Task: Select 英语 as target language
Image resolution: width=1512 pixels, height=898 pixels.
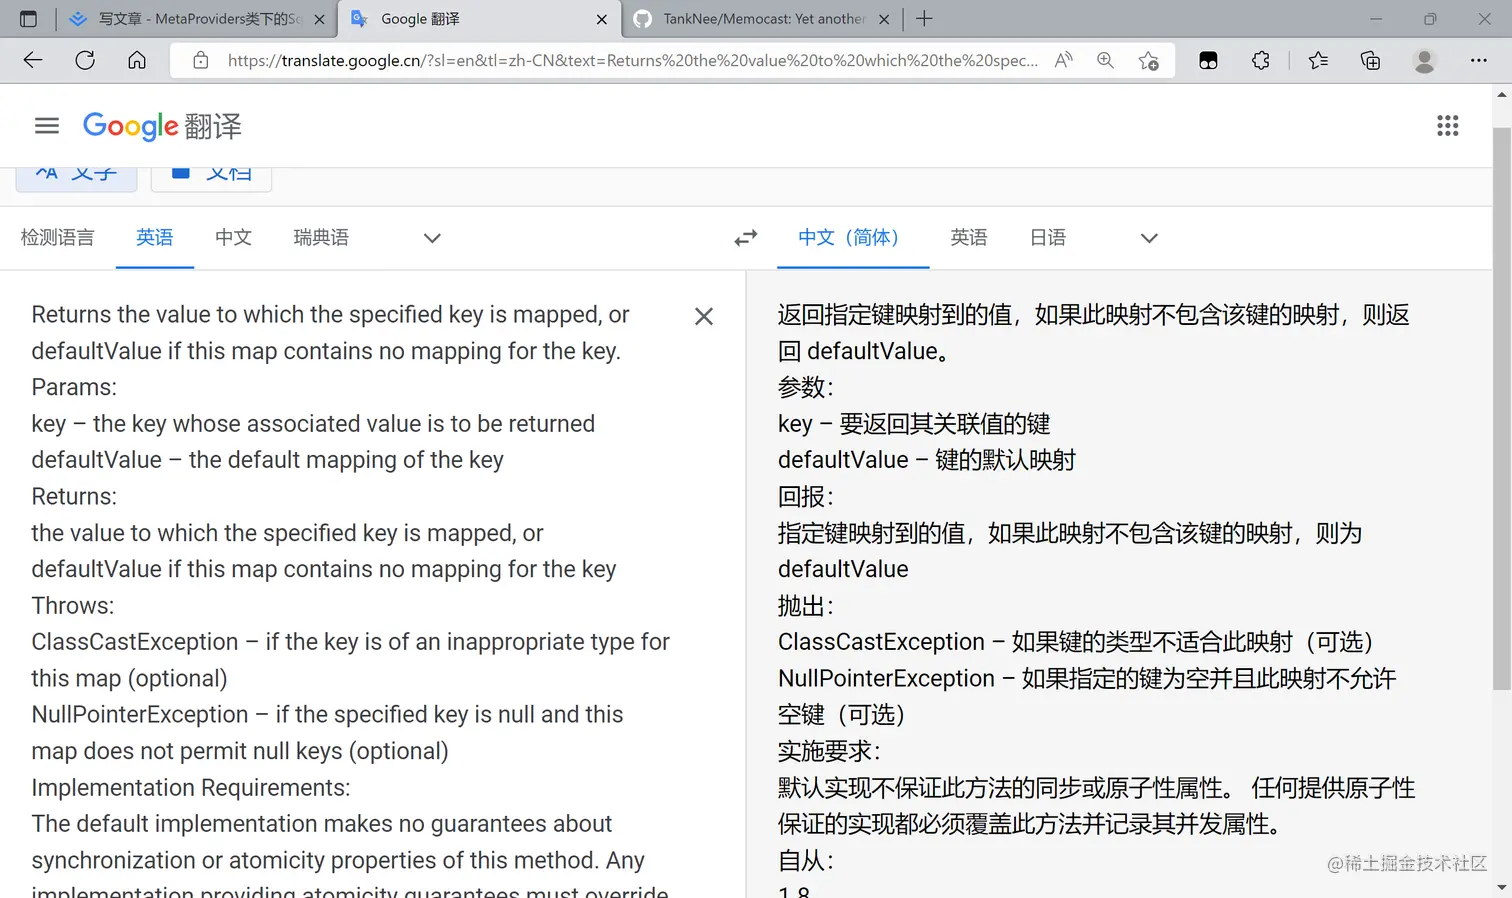Action: (969, 238)
